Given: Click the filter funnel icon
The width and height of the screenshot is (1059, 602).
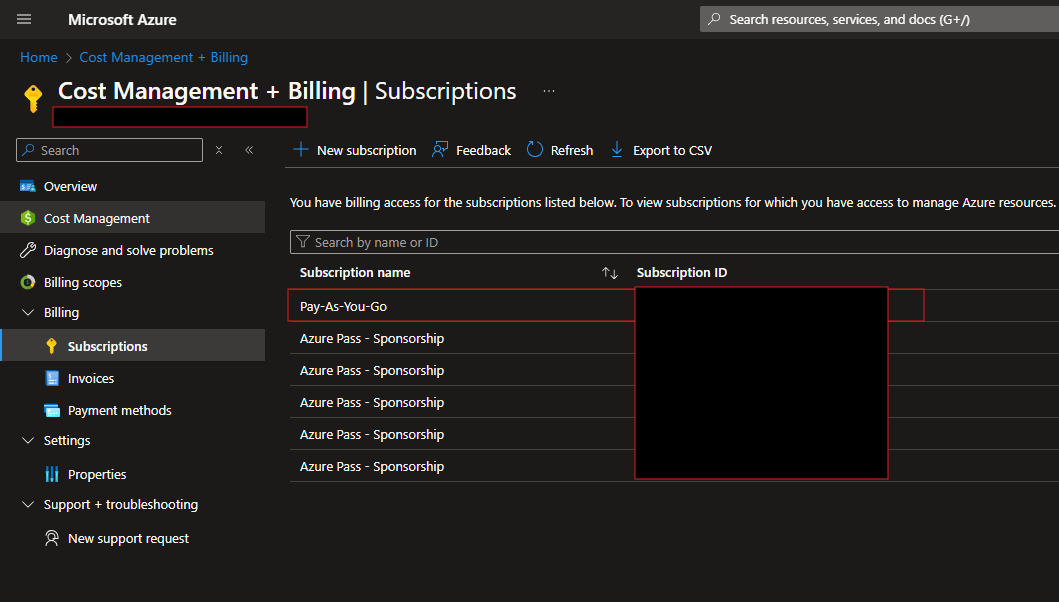Looking at the screenshot, I should [x=303, y=242].
